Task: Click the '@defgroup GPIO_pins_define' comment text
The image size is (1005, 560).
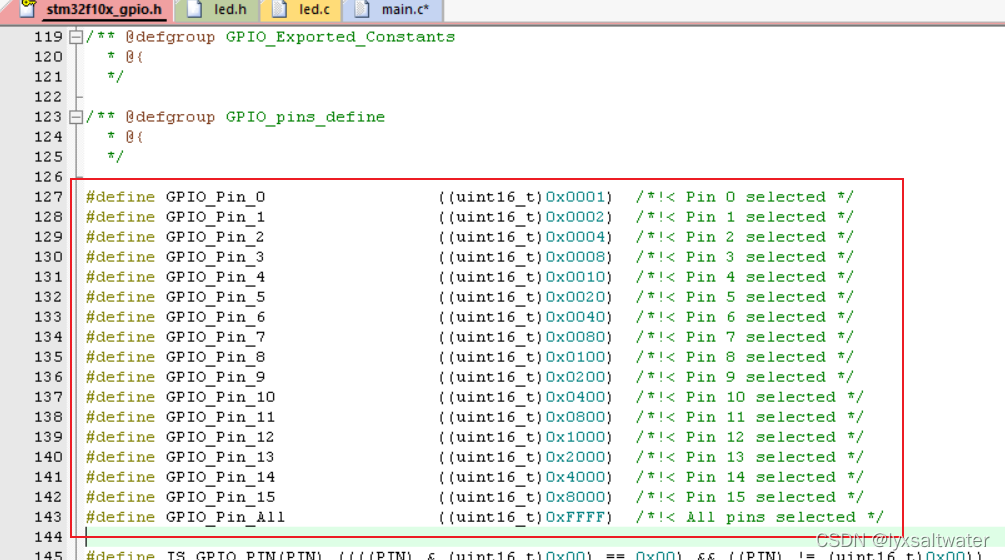Action: click(x=255, y=117)
